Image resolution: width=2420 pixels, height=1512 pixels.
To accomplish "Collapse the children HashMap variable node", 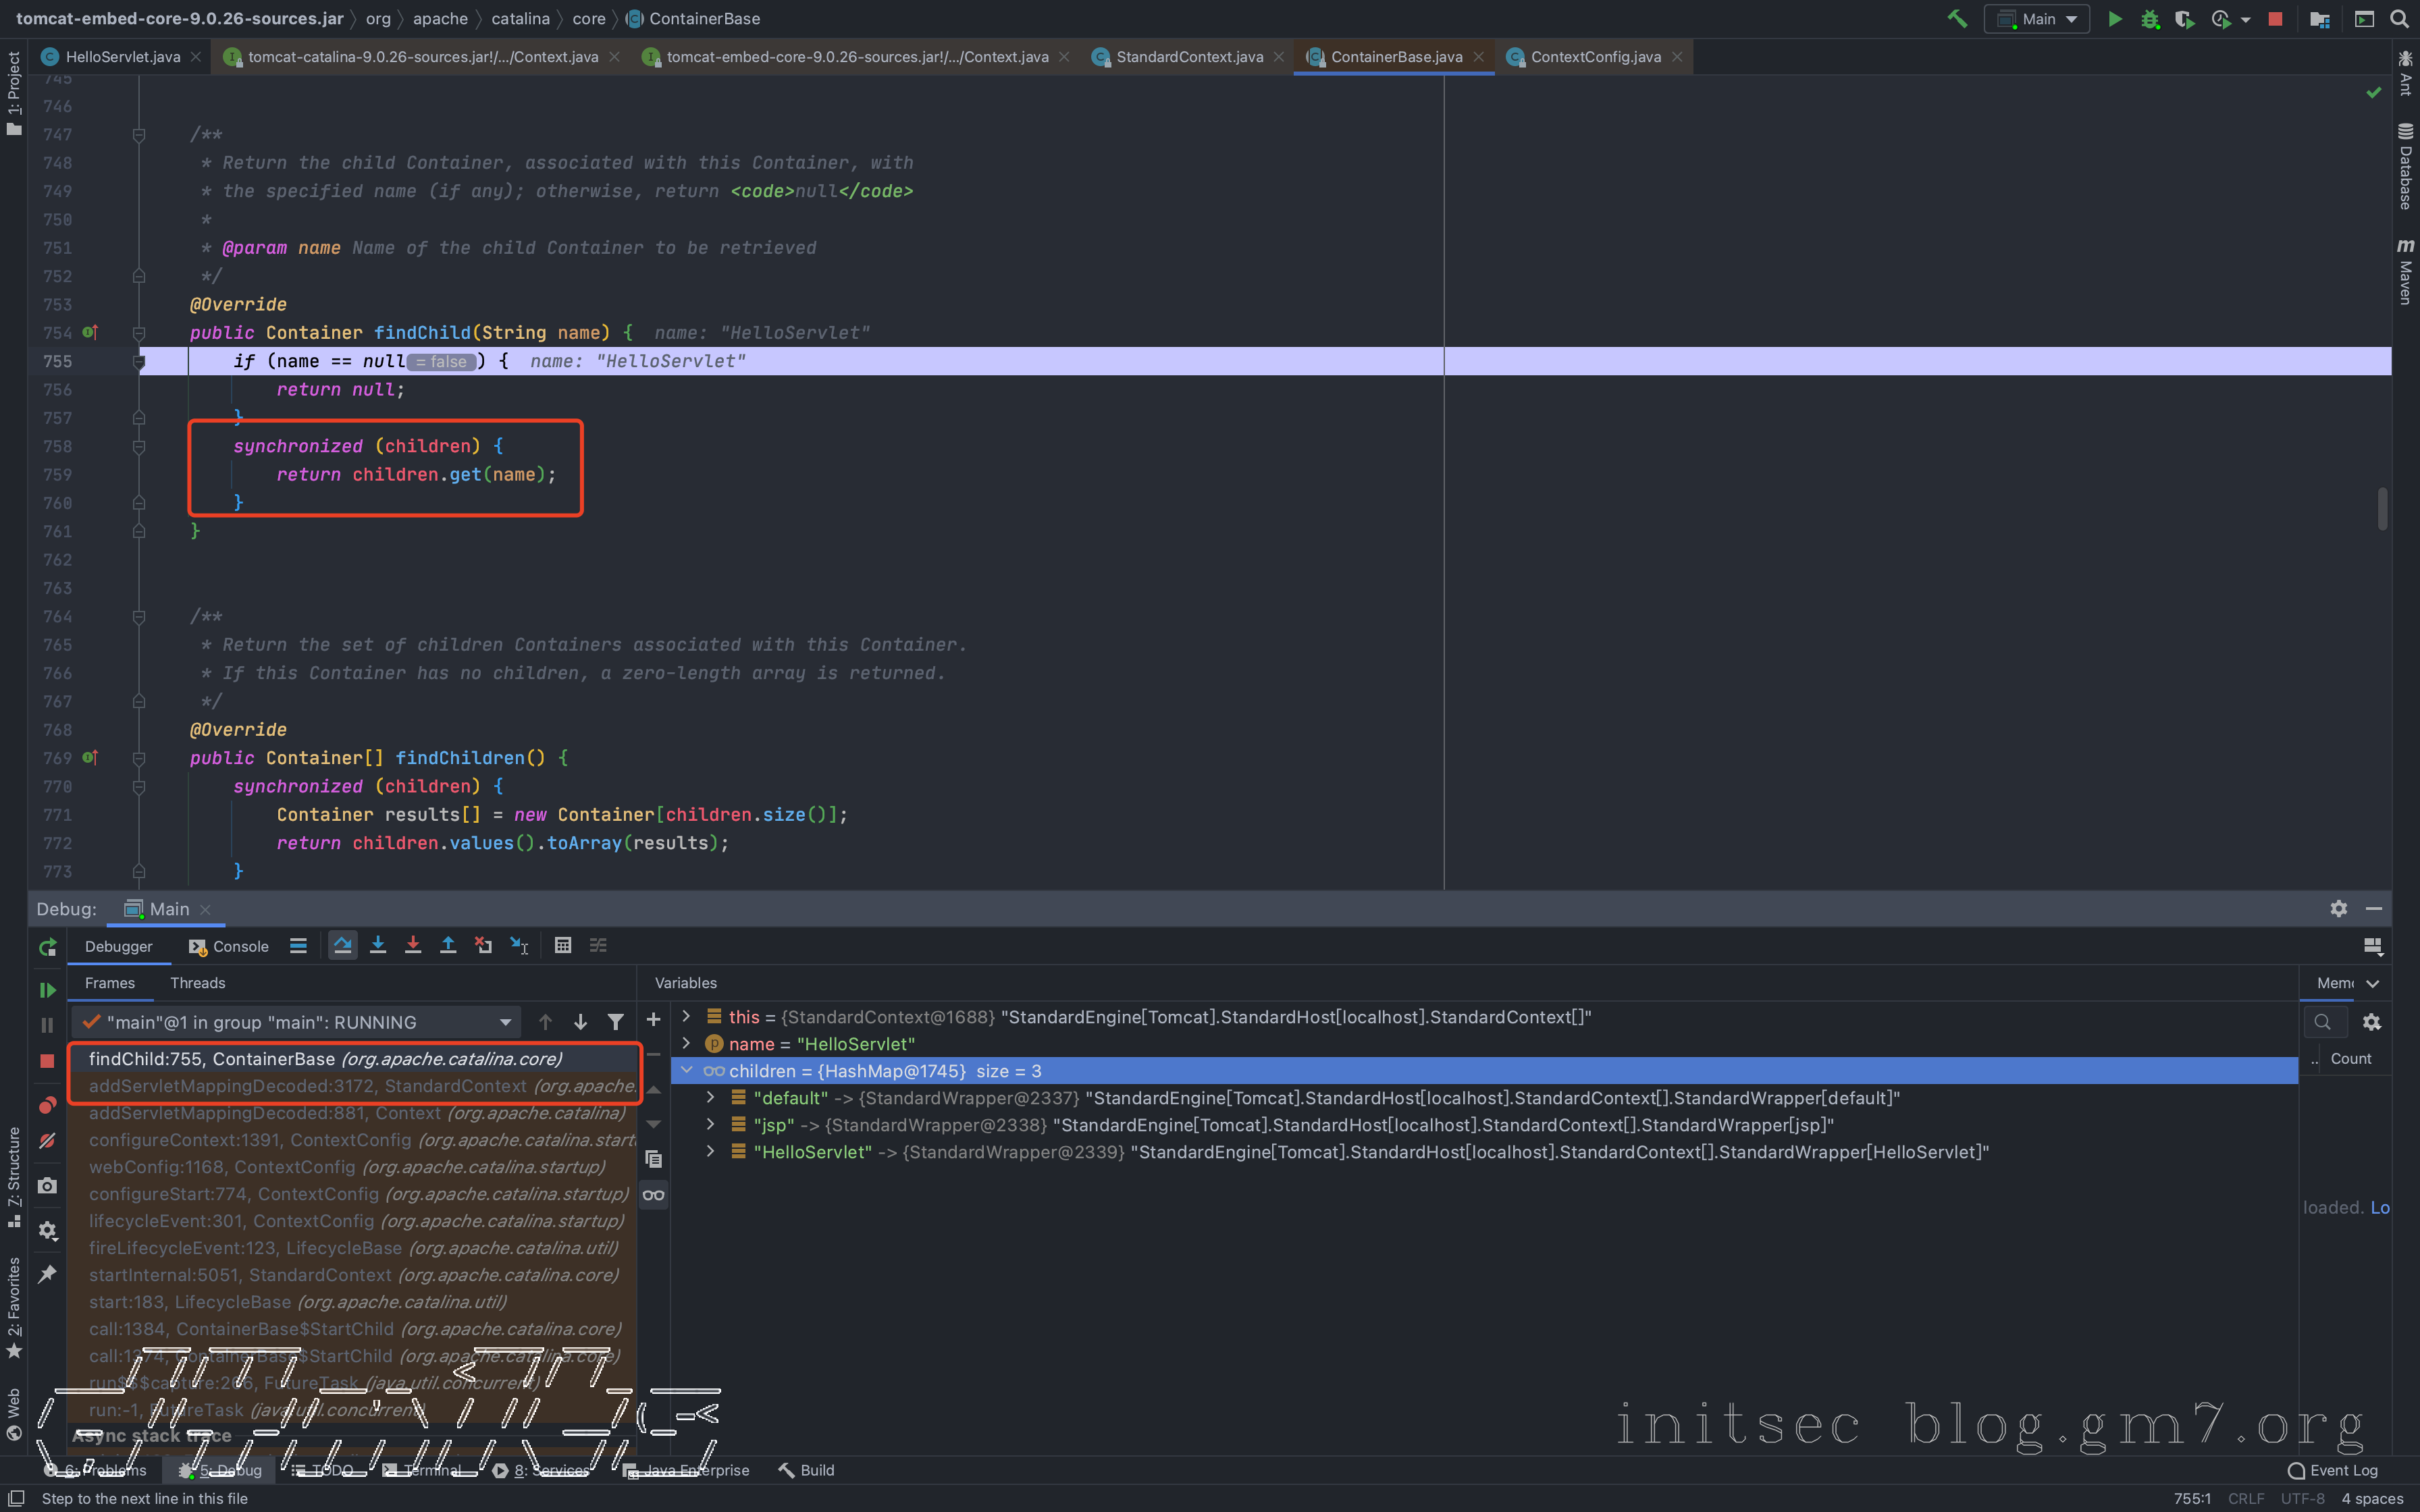I will pos(687,1070).
